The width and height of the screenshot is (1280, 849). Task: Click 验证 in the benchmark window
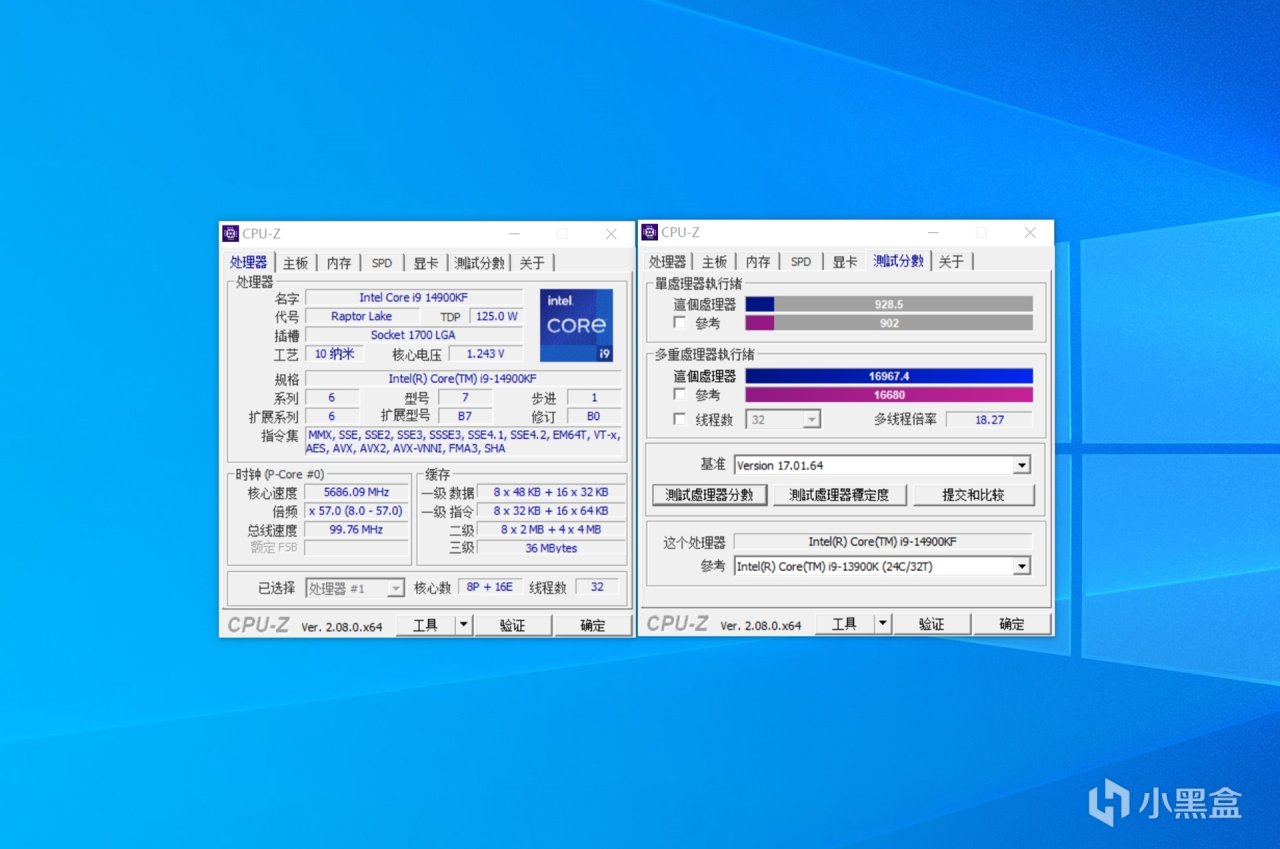pyautogui.click(x=931, y=624)
